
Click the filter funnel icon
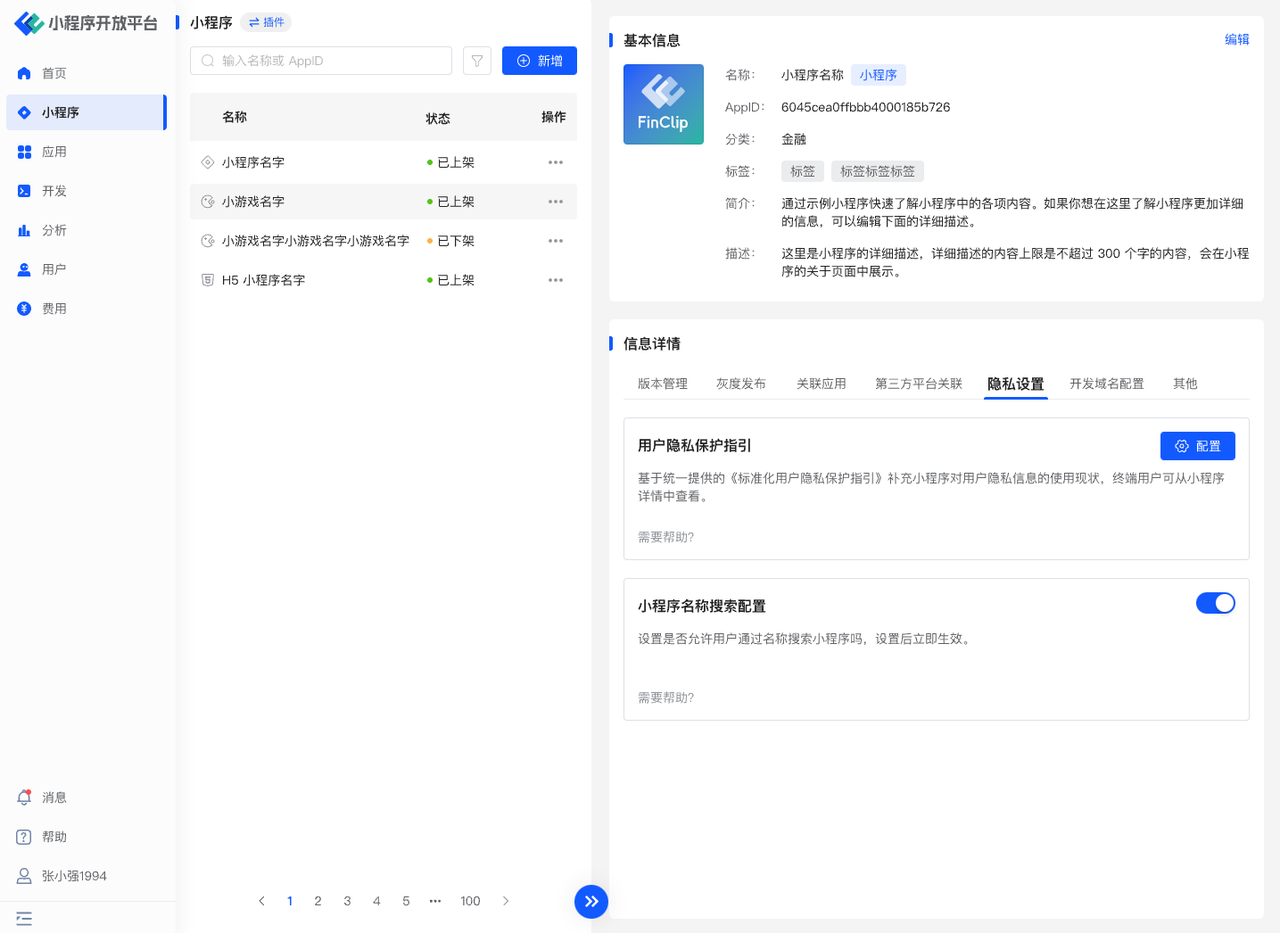(477, 61)
